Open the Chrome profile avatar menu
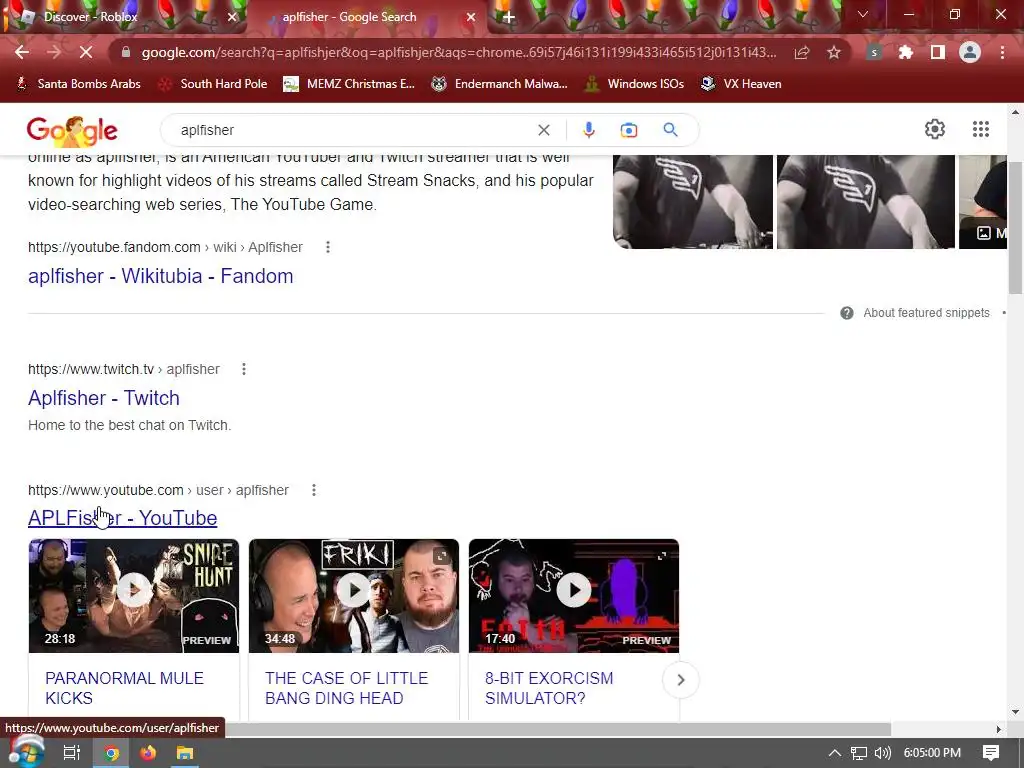 (970, 52)
